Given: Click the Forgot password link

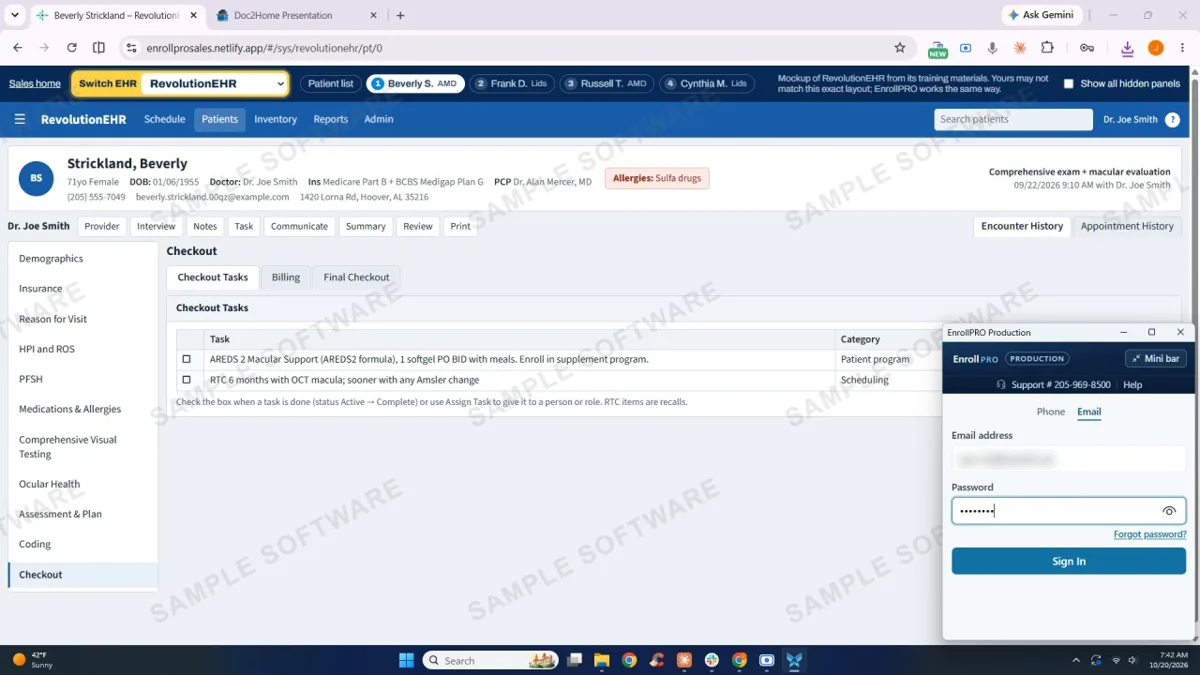Looking at the screenshot, I should [x=1150, y=535].
